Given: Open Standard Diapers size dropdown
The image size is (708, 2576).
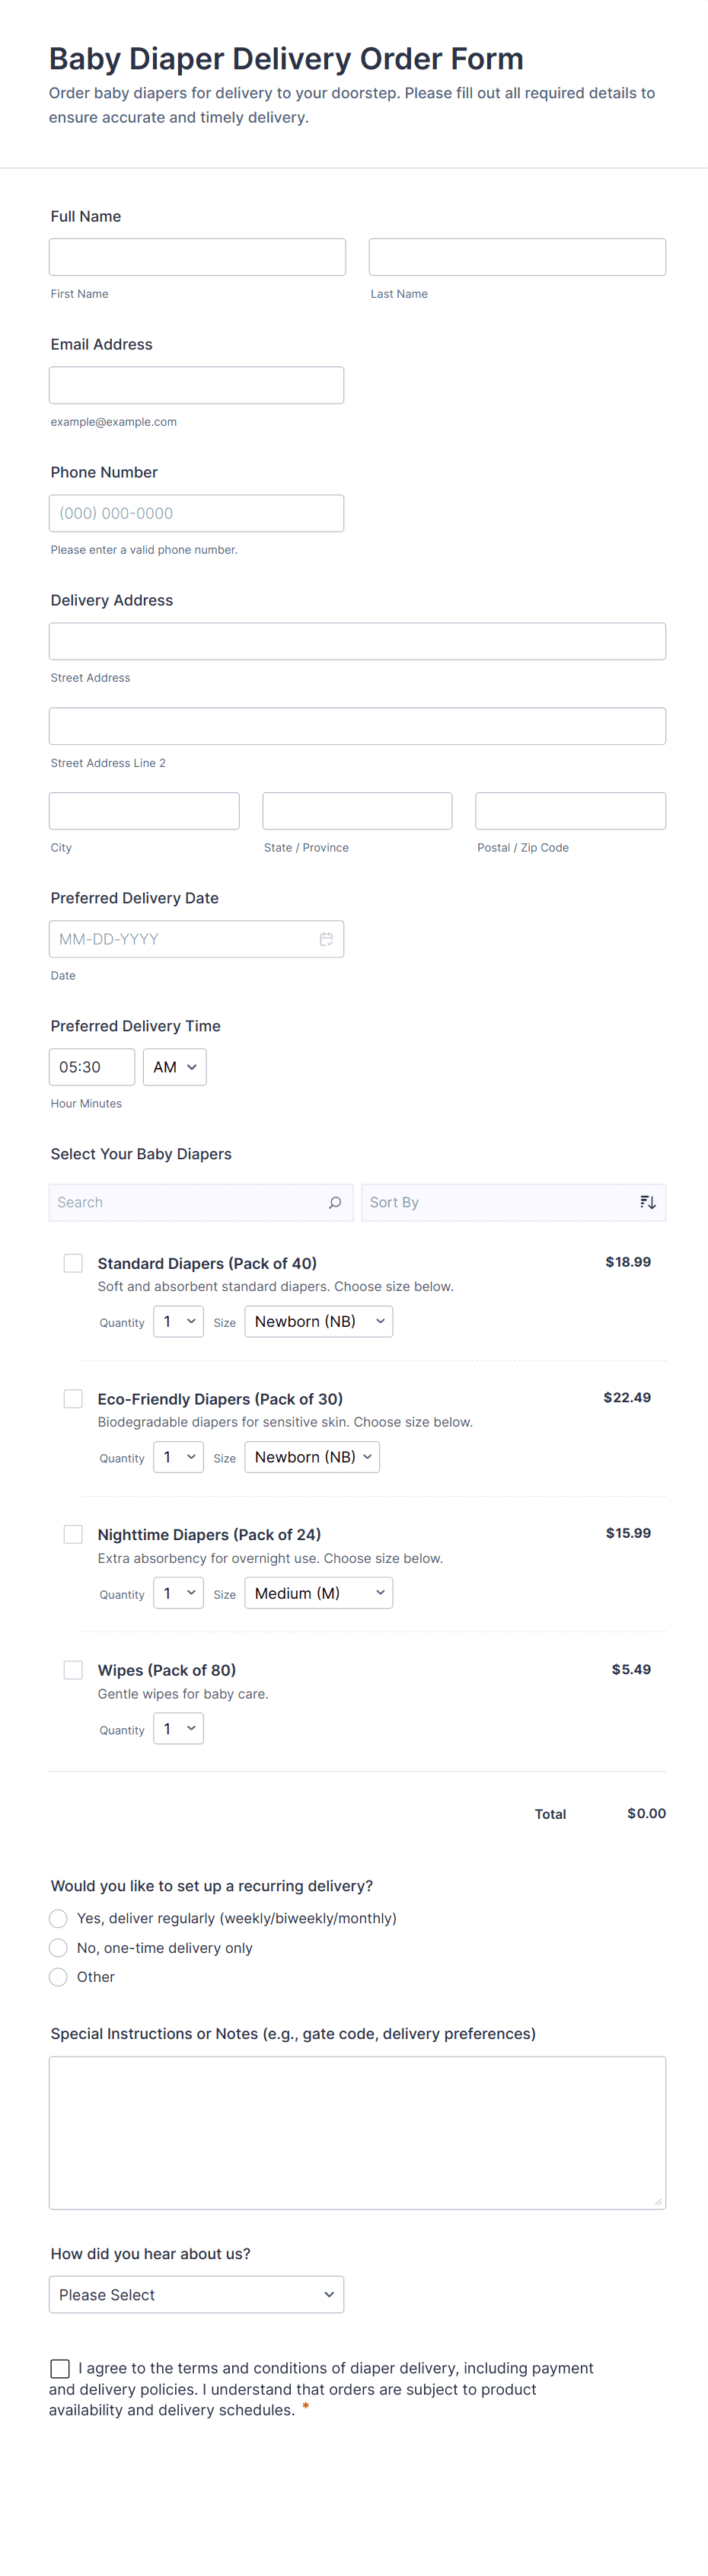Looking at the screenshot, I should pos(318,1321).
